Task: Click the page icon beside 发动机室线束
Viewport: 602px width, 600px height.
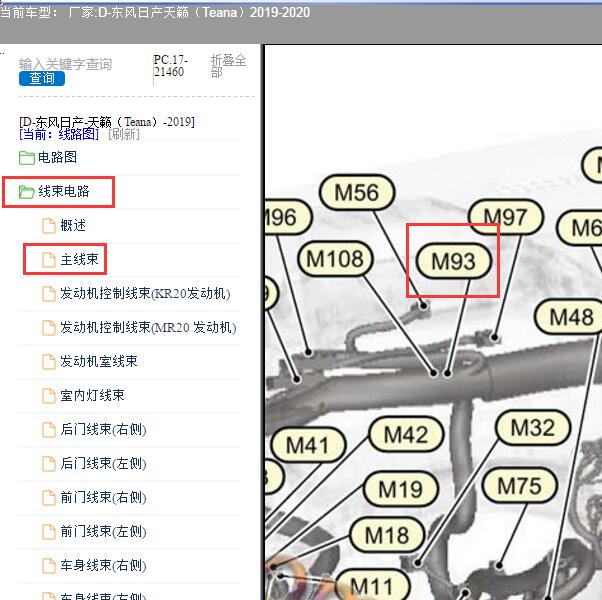Action: (x=49, y=361)
